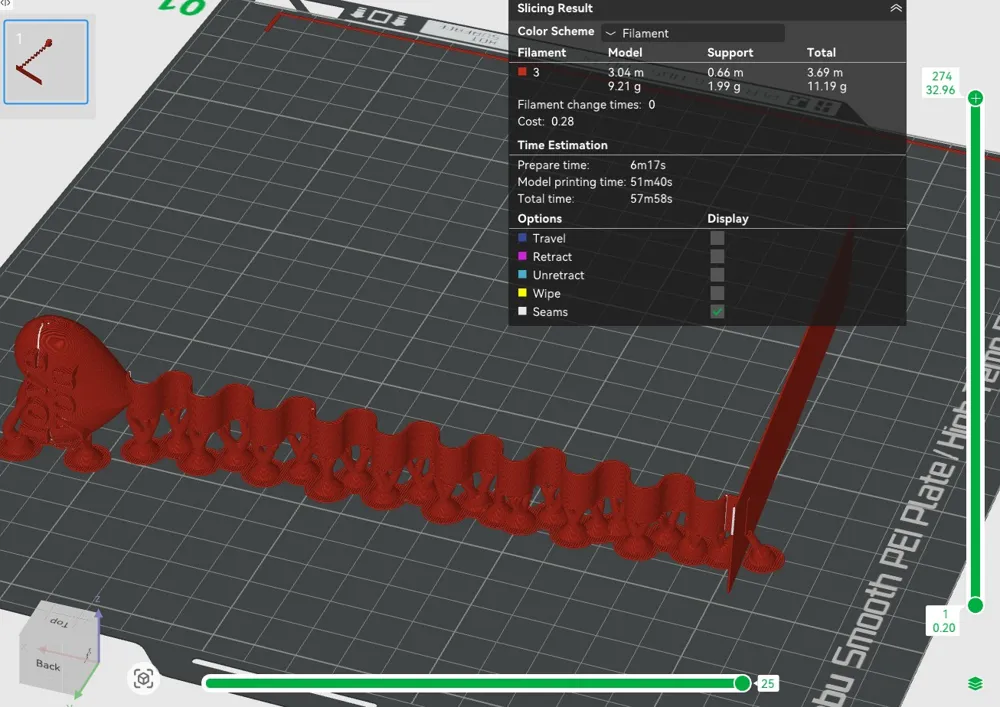This screenshot has width=1000, height=707.
Task: Click the 0.66 m support filament value
Action: (725, 72)
